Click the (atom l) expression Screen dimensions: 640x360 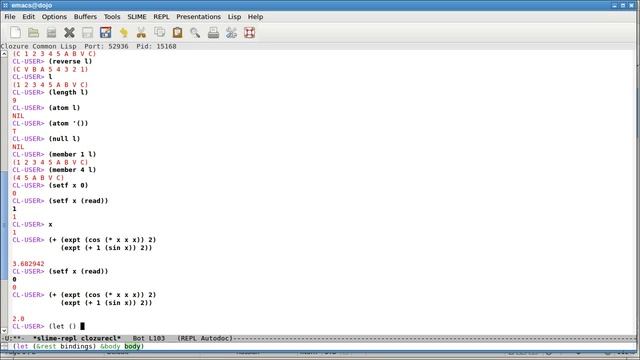[64, 108]
